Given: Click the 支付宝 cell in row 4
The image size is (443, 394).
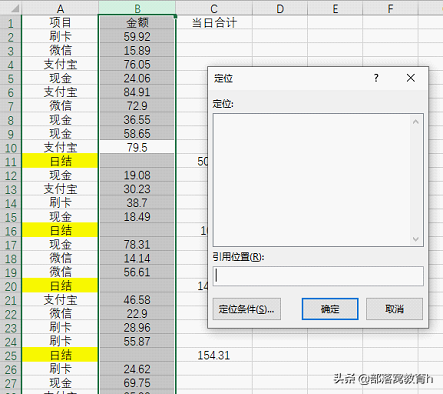Looking at the screenshot, I should pos(60,64).
